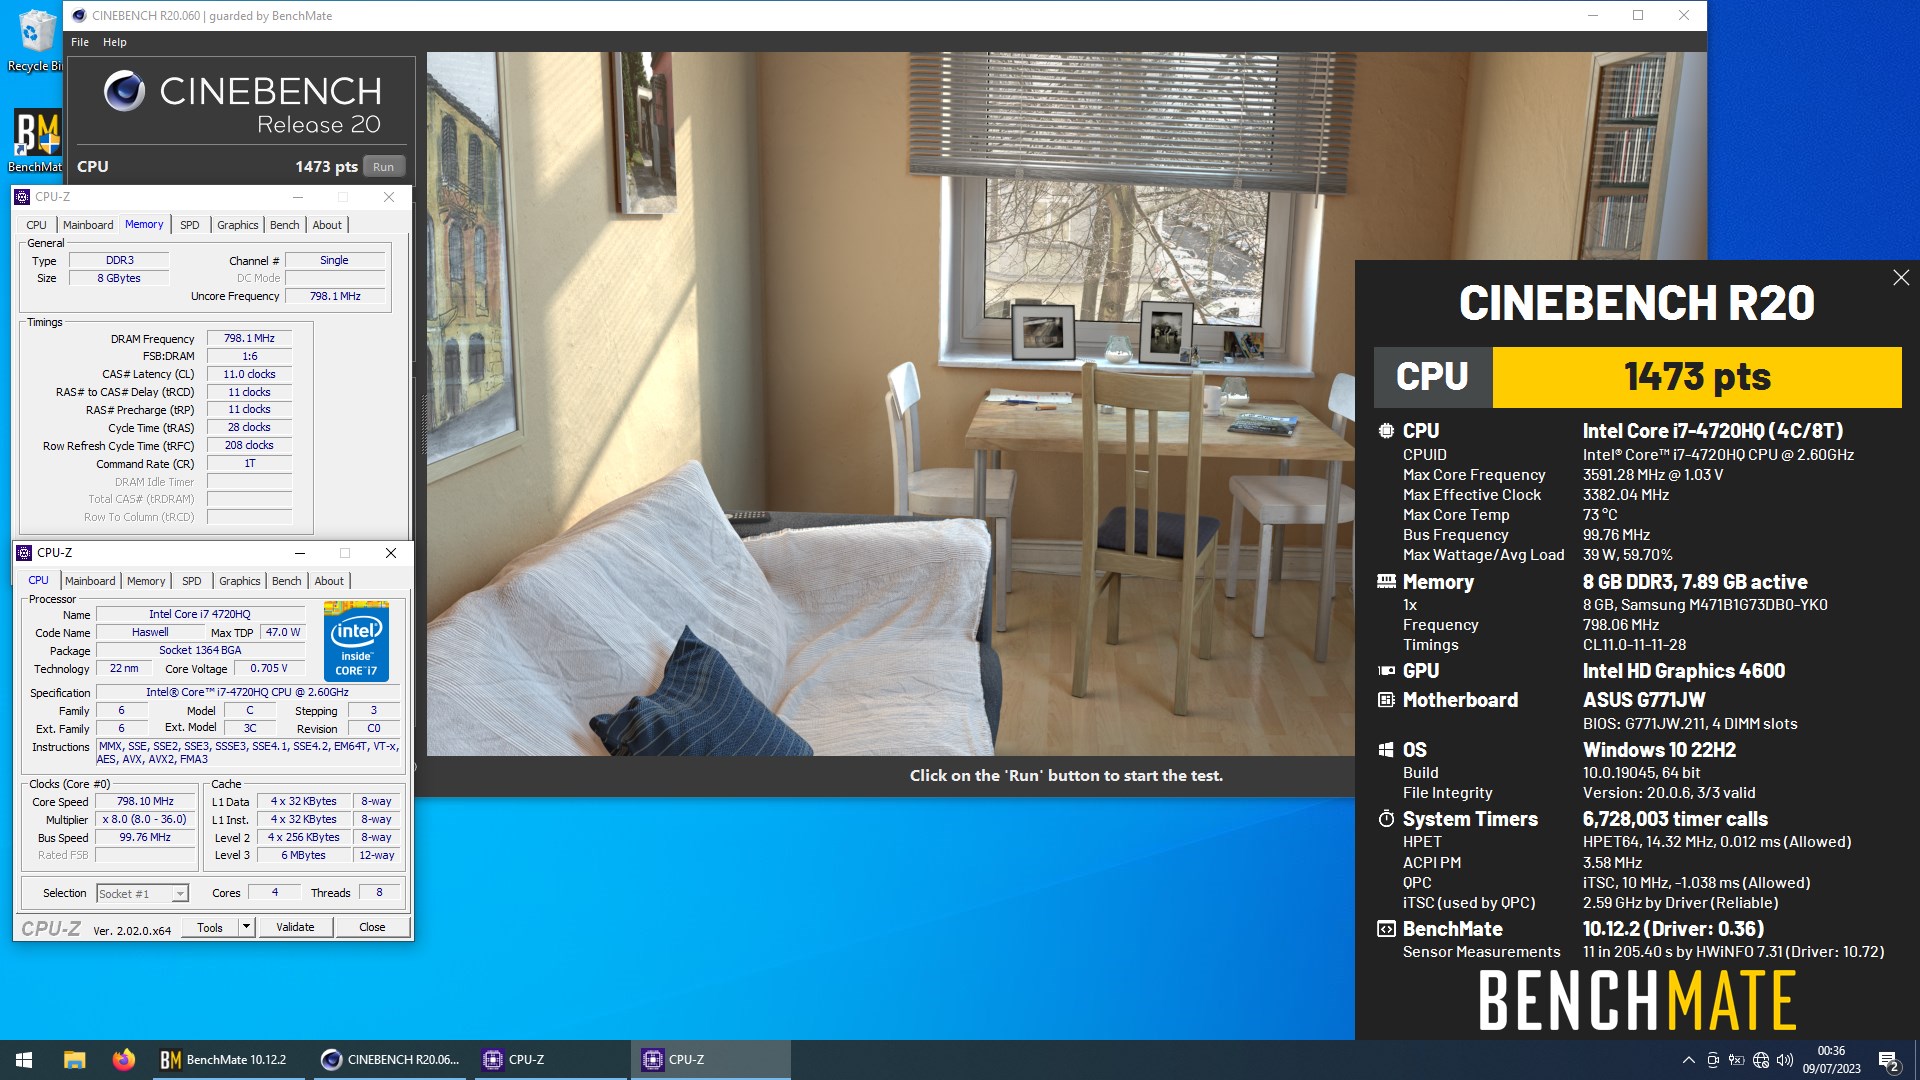Open File Explorer from the taskbar
Viewport: 1920px width, 1080px height.
point(74,1060)
